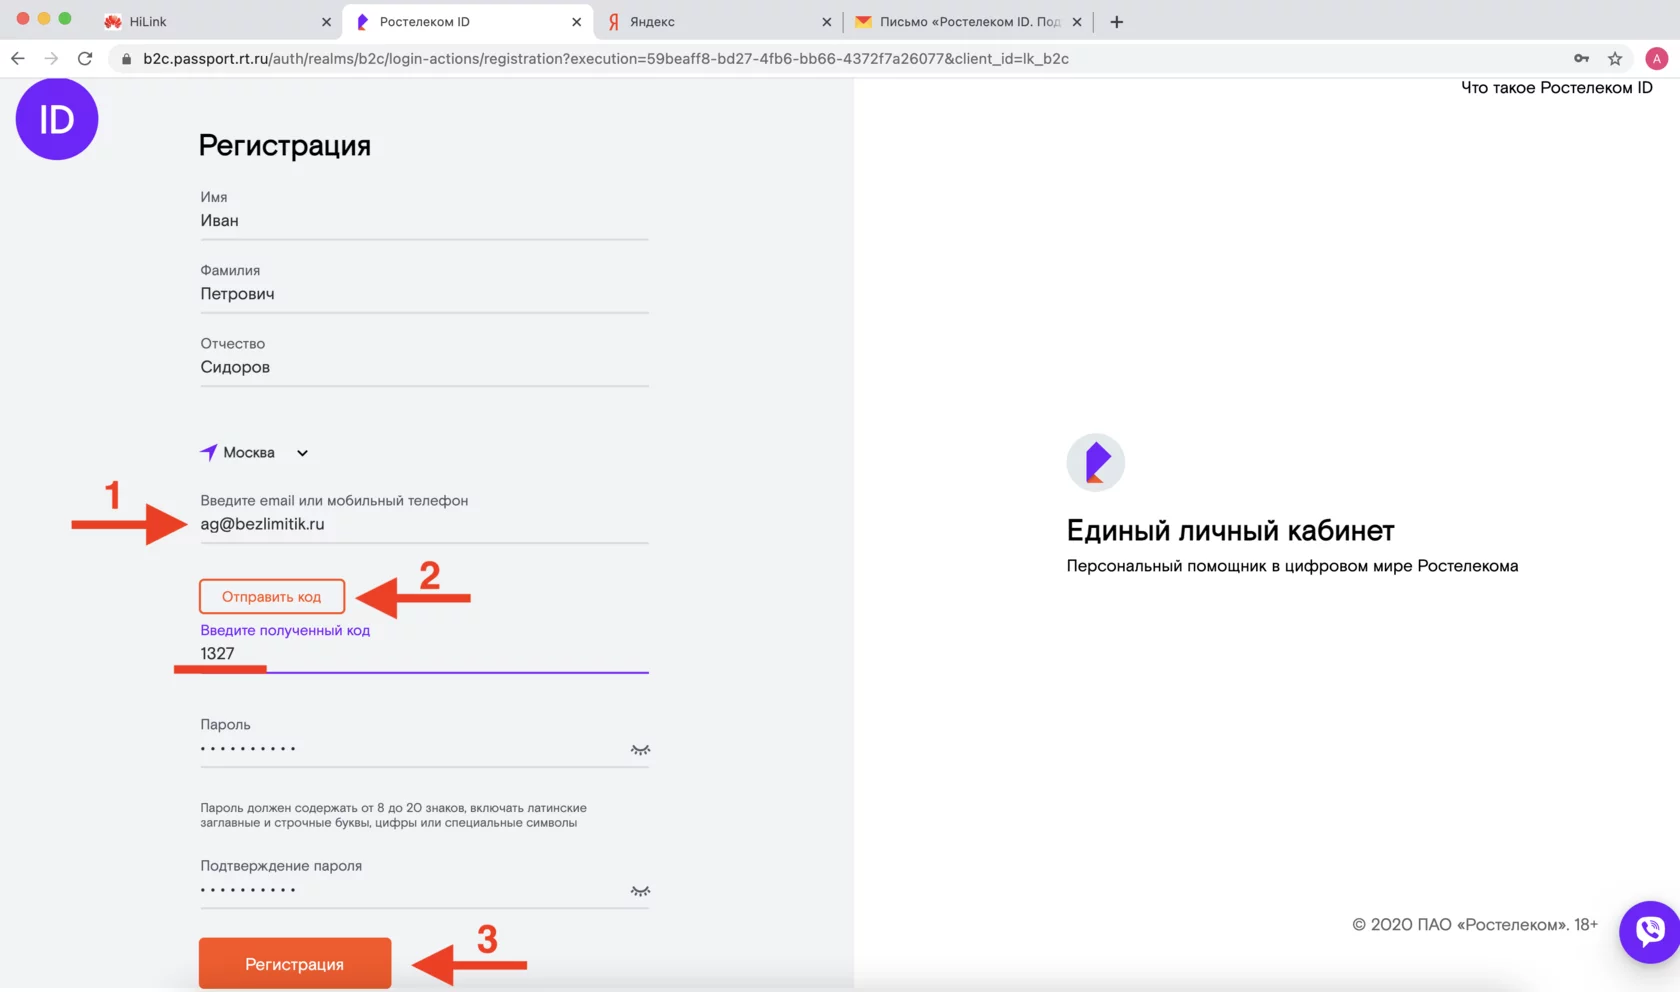Open the Viber chat icon
The width and height of the screenshot is (1680, 992).
1648,932
